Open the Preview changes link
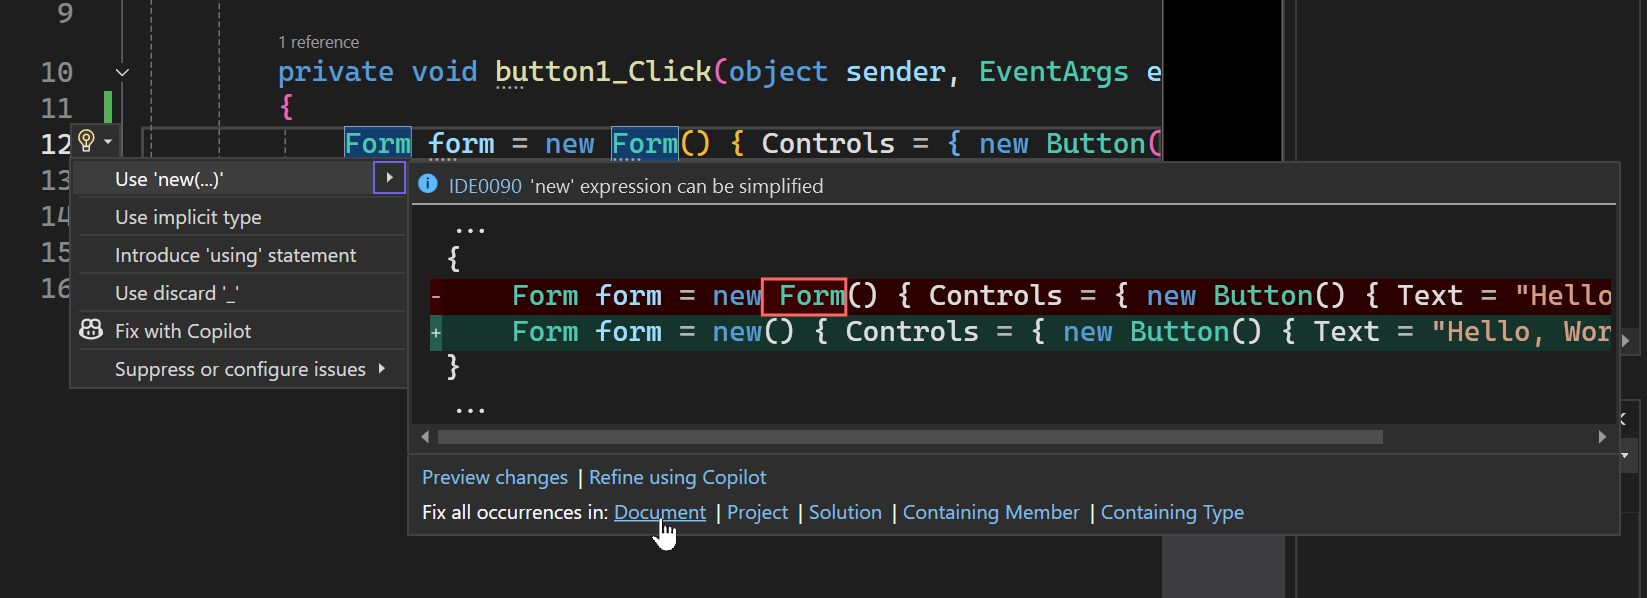 [495, 477]
